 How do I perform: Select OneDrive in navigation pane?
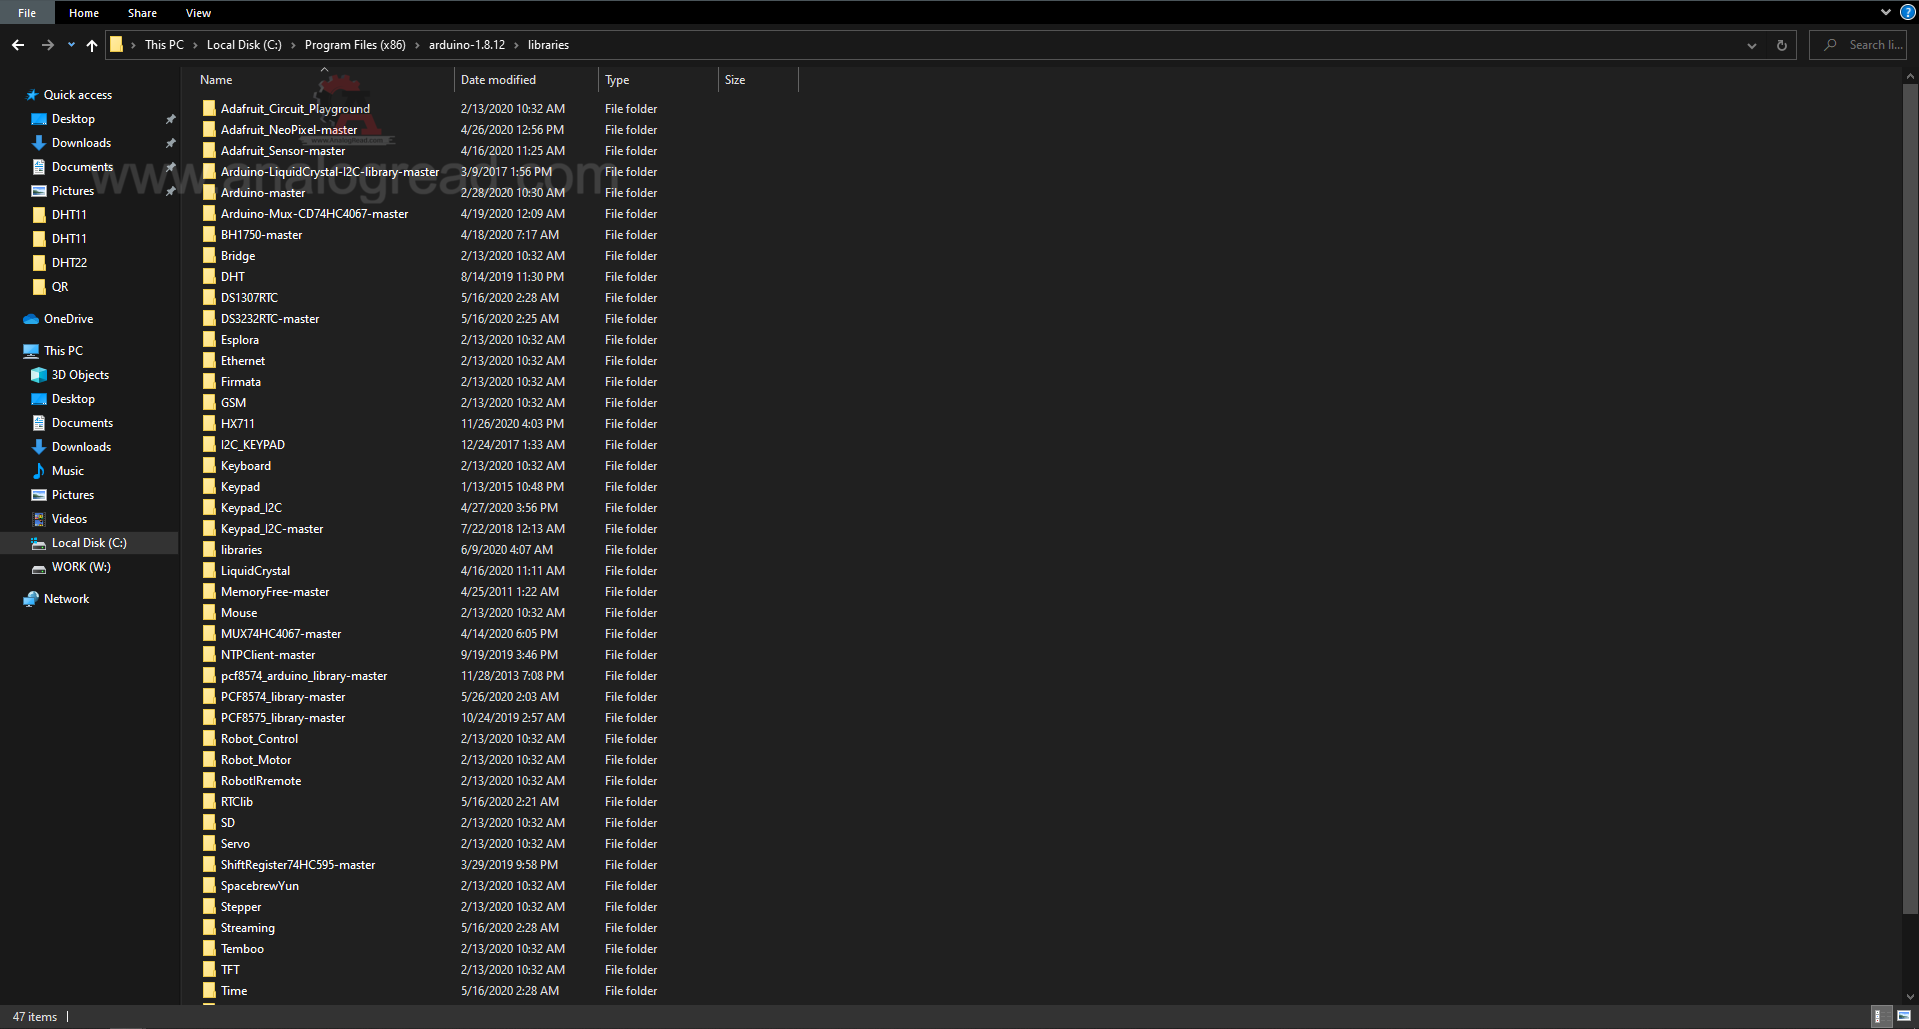[x=68, y=319]
